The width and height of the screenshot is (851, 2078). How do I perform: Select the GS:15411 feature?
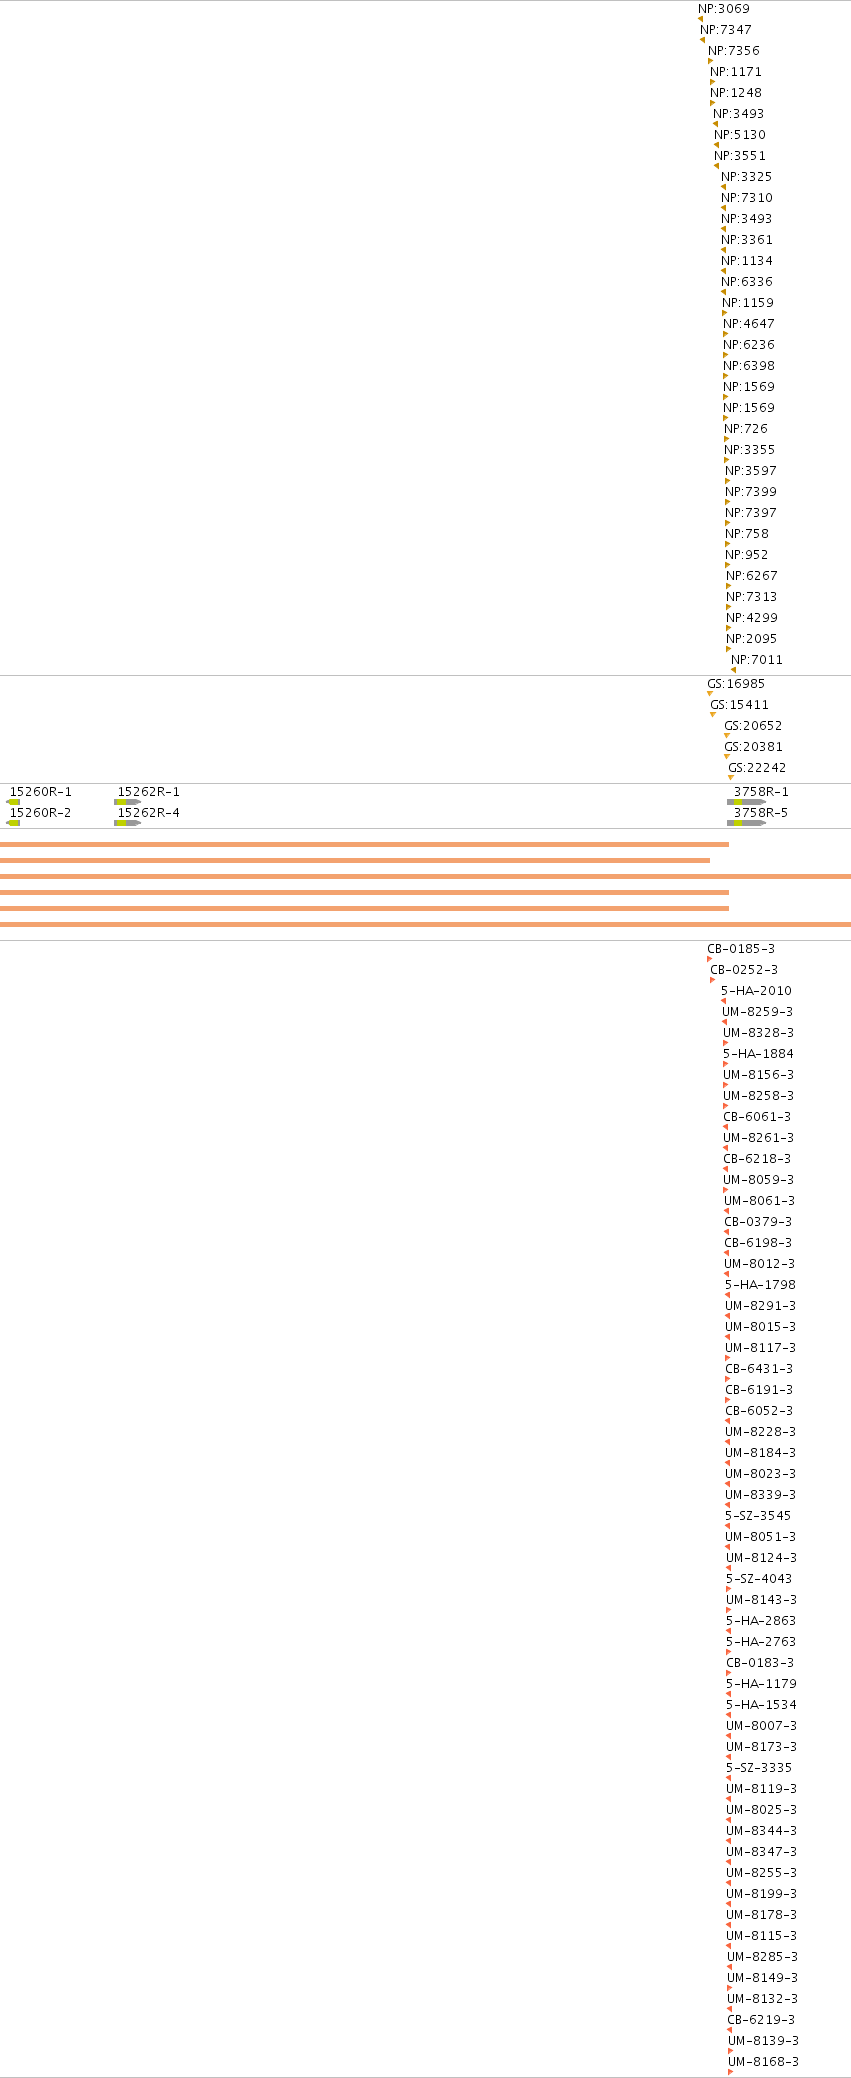740,705
